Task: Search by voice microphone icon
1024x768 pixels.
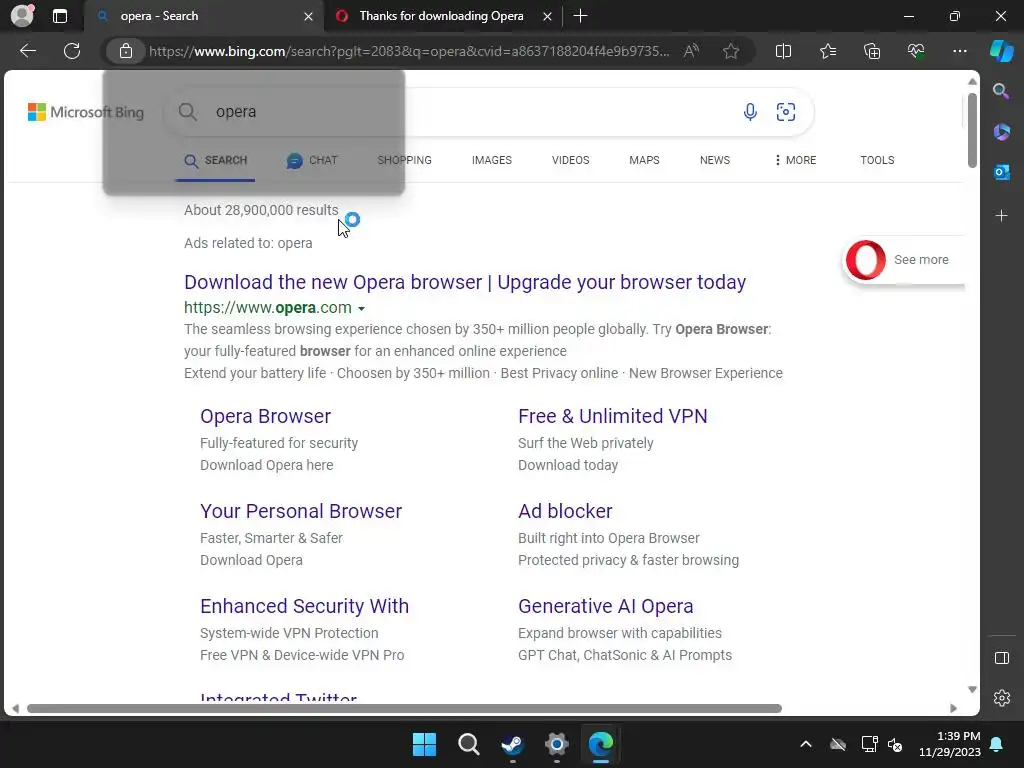Action: 750,112
